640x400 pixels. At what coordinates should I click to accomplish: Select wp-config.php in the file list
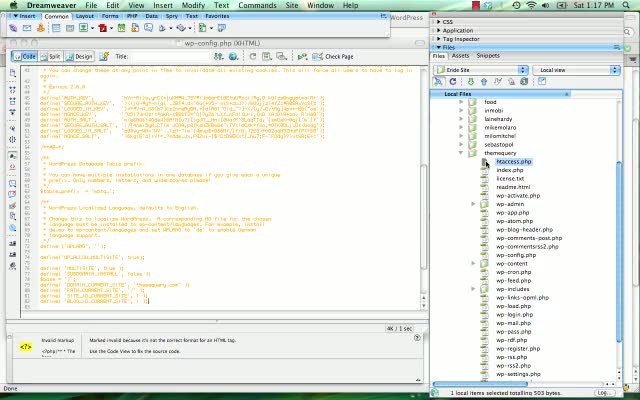[516, 255]
